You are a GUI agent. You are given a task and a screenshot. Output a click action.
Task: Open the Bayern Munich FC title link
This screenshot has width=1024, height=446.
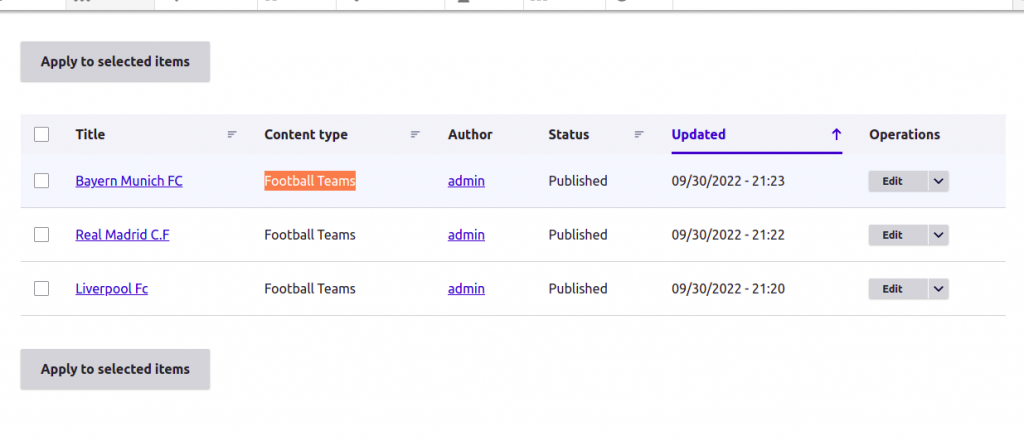point(129,181)
